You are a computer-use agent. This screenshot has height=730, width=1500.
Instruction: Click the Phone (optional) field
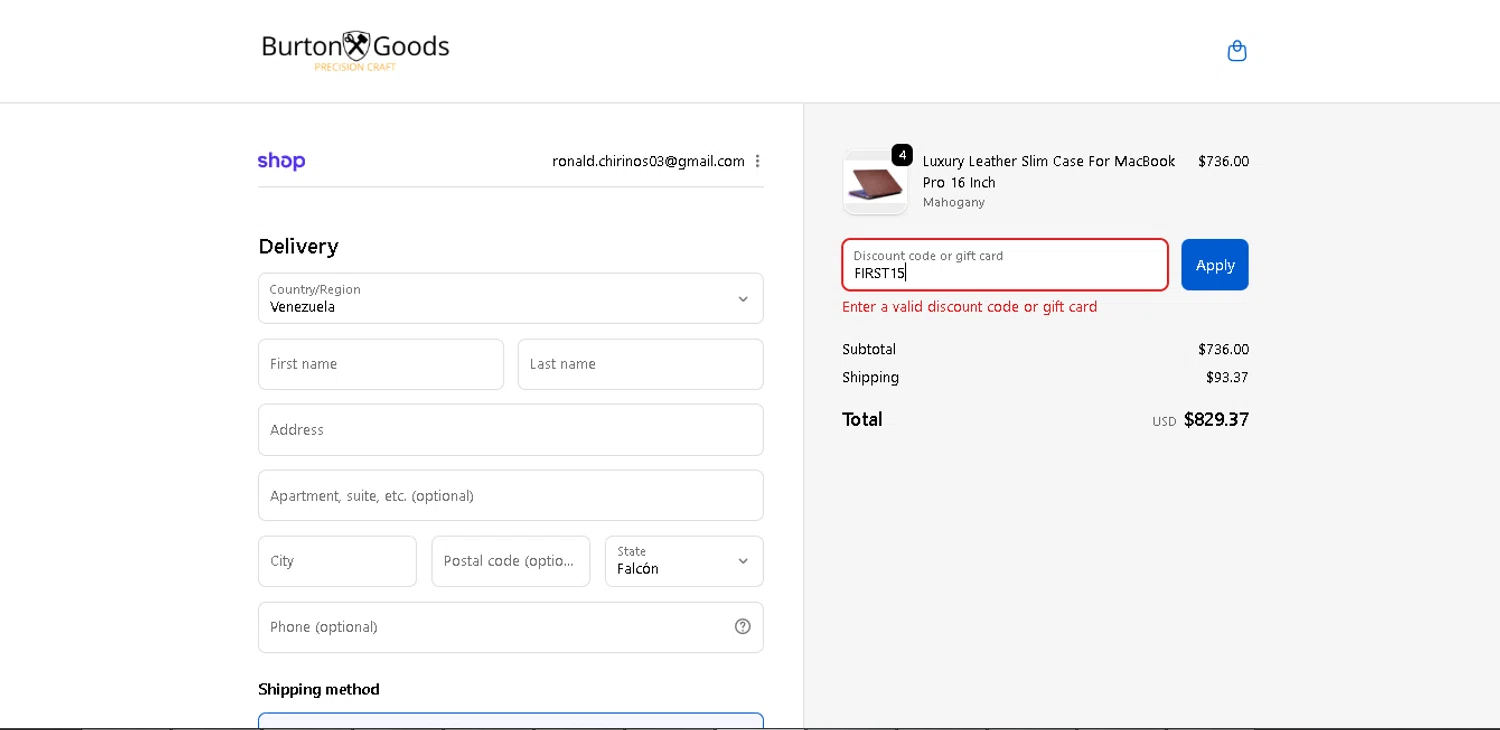point(511,627)
